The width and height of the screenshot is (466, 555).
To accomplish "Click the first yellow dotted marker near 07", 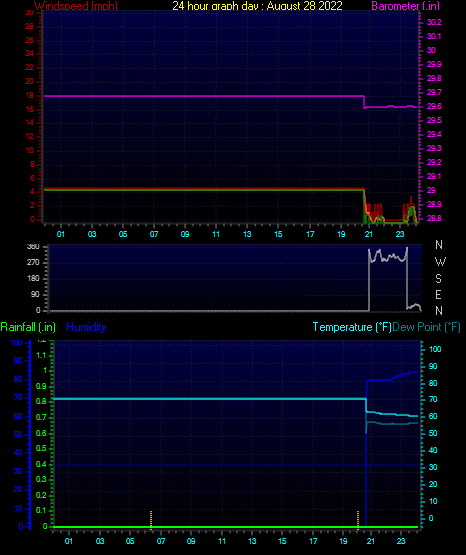I will pyautogui.click(x=151, y=520).
